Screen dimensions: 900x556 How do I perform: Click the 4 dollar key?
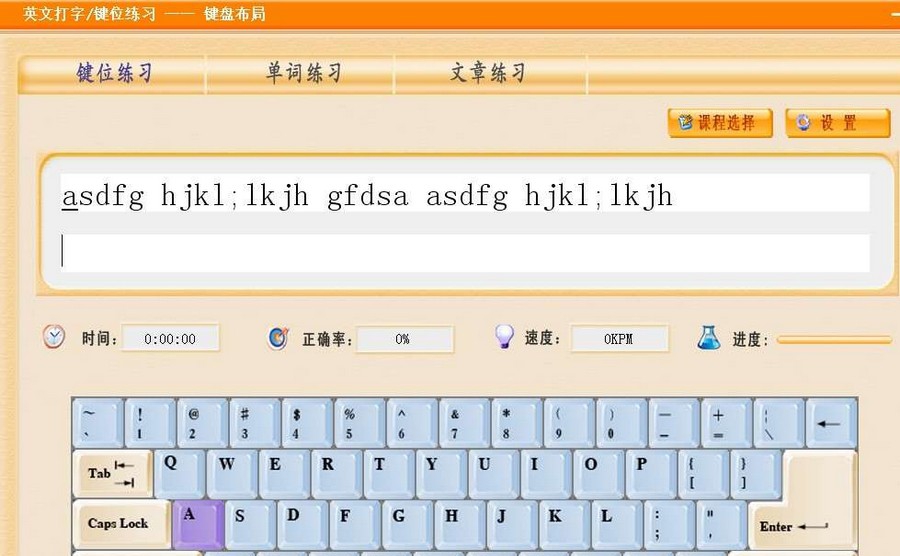point(307,423)
